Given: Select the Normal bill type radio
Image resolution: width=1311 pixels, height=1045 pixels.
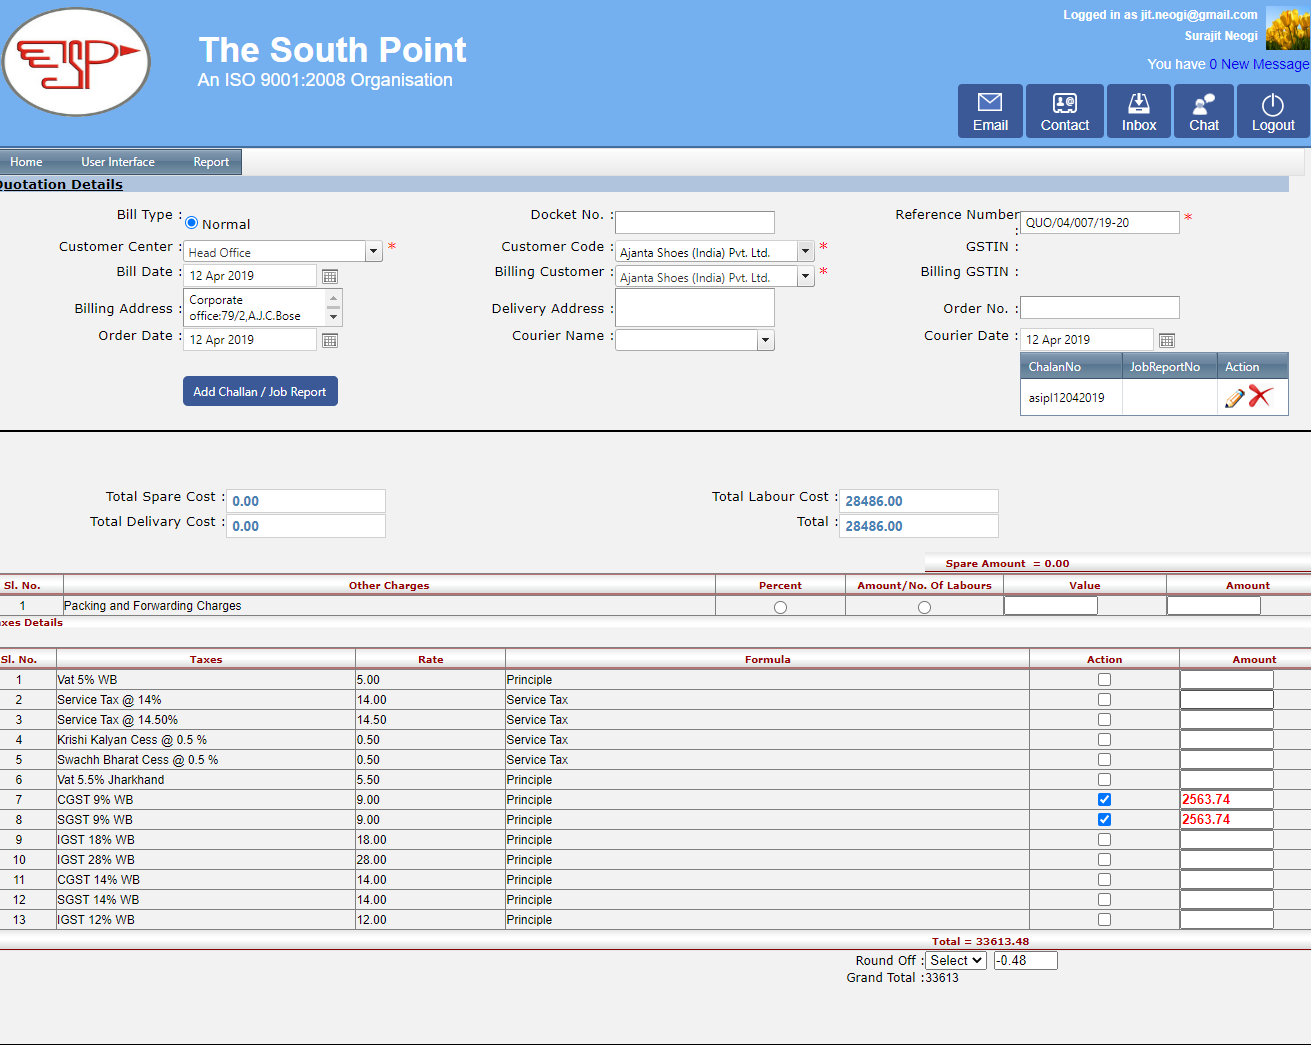Looking at the screenshot, I should [x=191, y=223].
